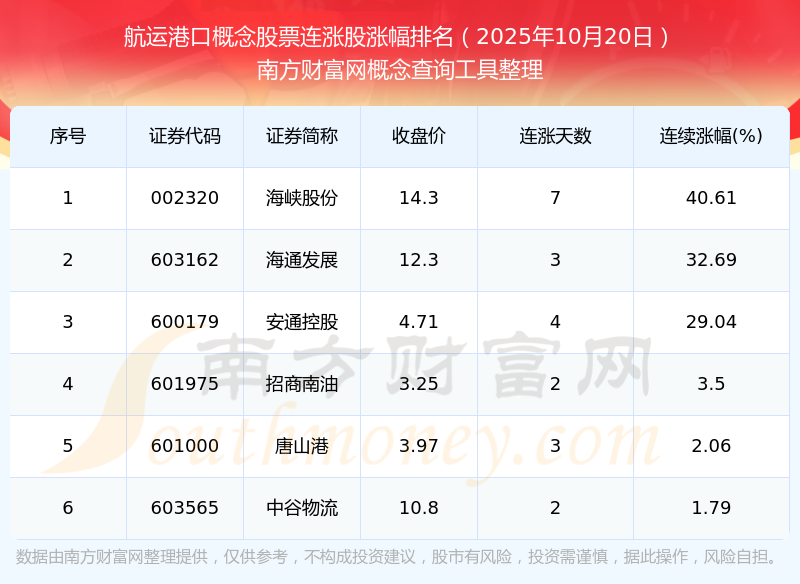
Task: Click stock name 招商南油
Action: pyautogui.click(x=302, y=384)
